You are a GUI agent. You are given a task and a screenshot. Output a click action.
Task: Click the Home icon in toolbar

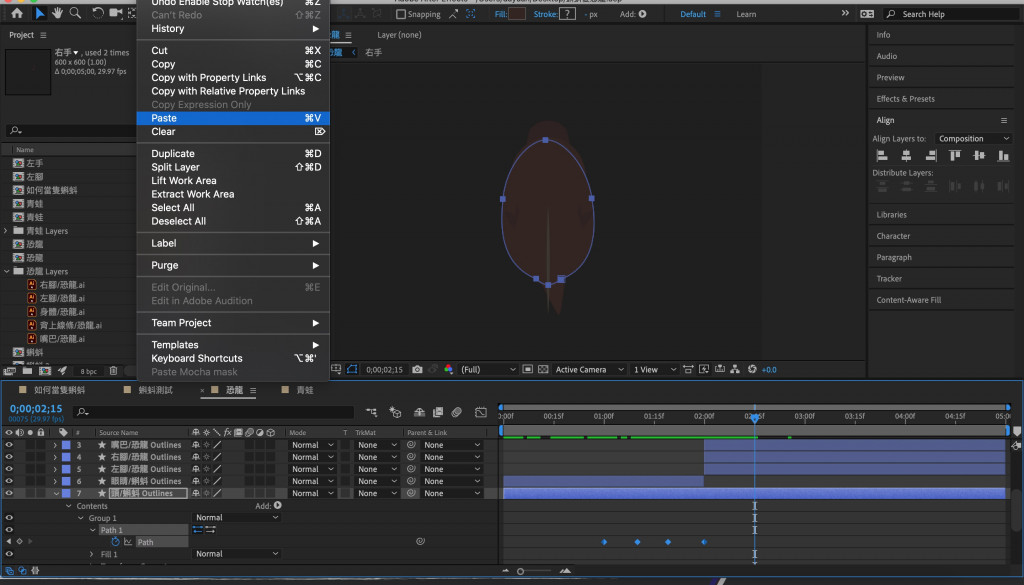(x=17, y=13)
